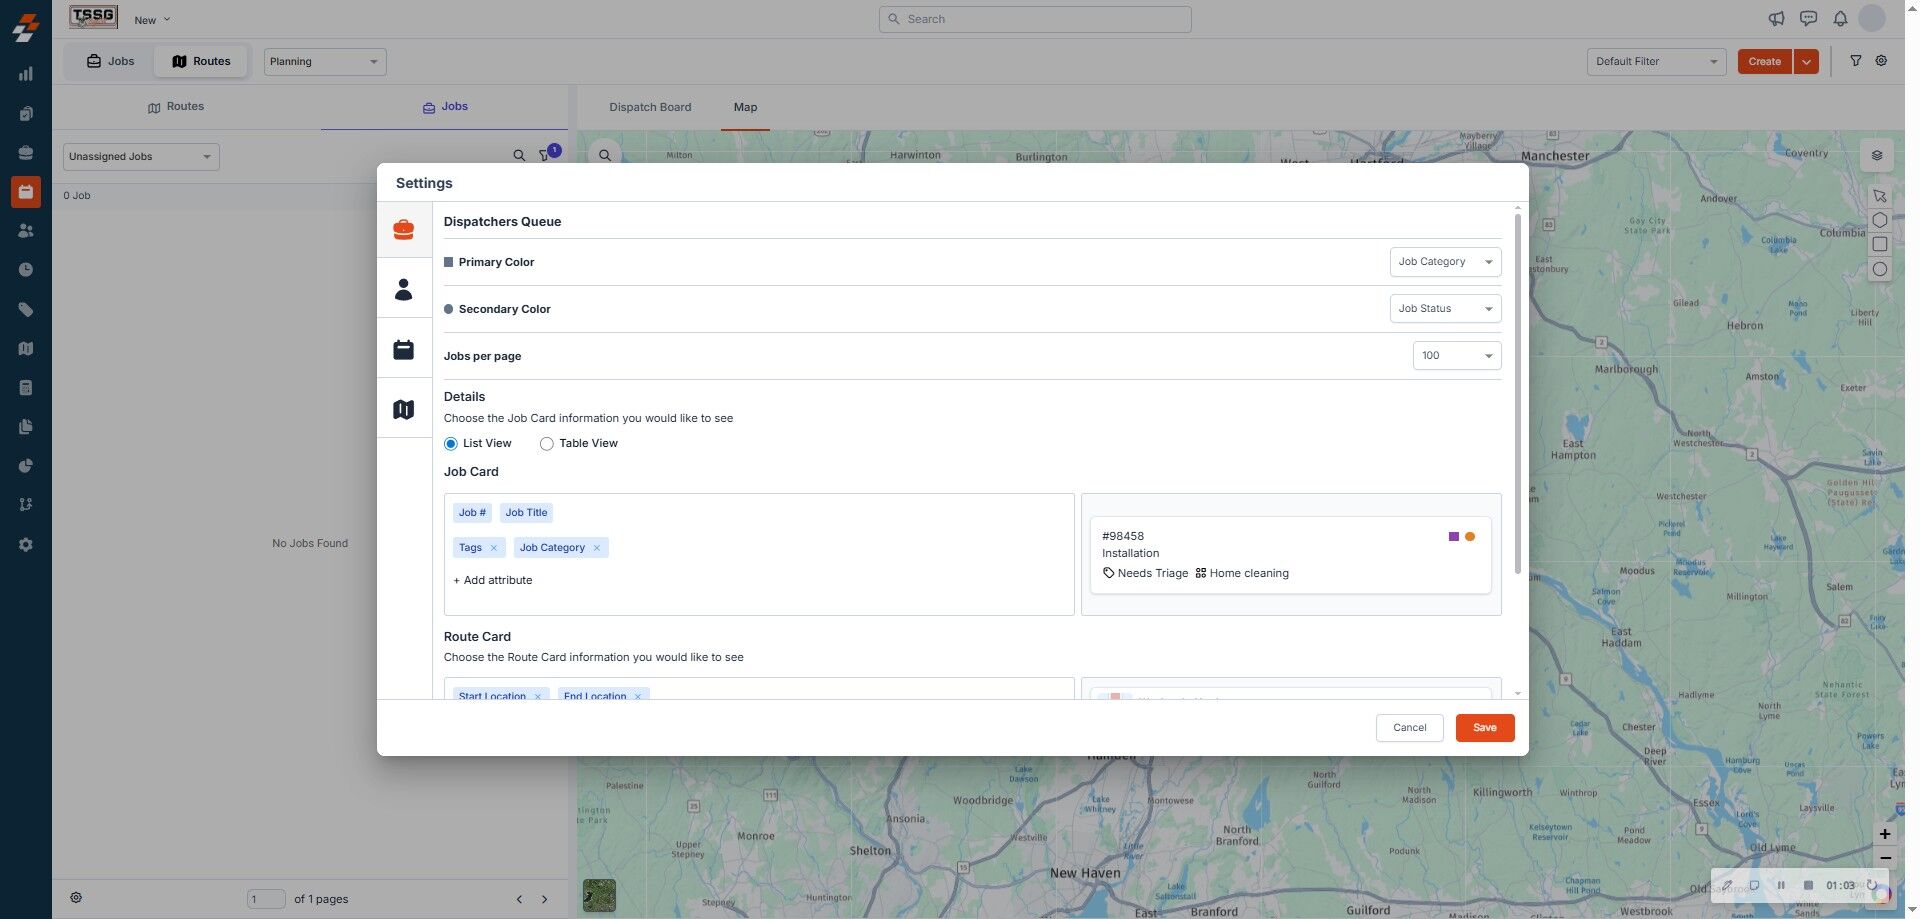Switch to the Routes tab in left panel
The width and height of the screenshot is (1920, 919).
176,107
